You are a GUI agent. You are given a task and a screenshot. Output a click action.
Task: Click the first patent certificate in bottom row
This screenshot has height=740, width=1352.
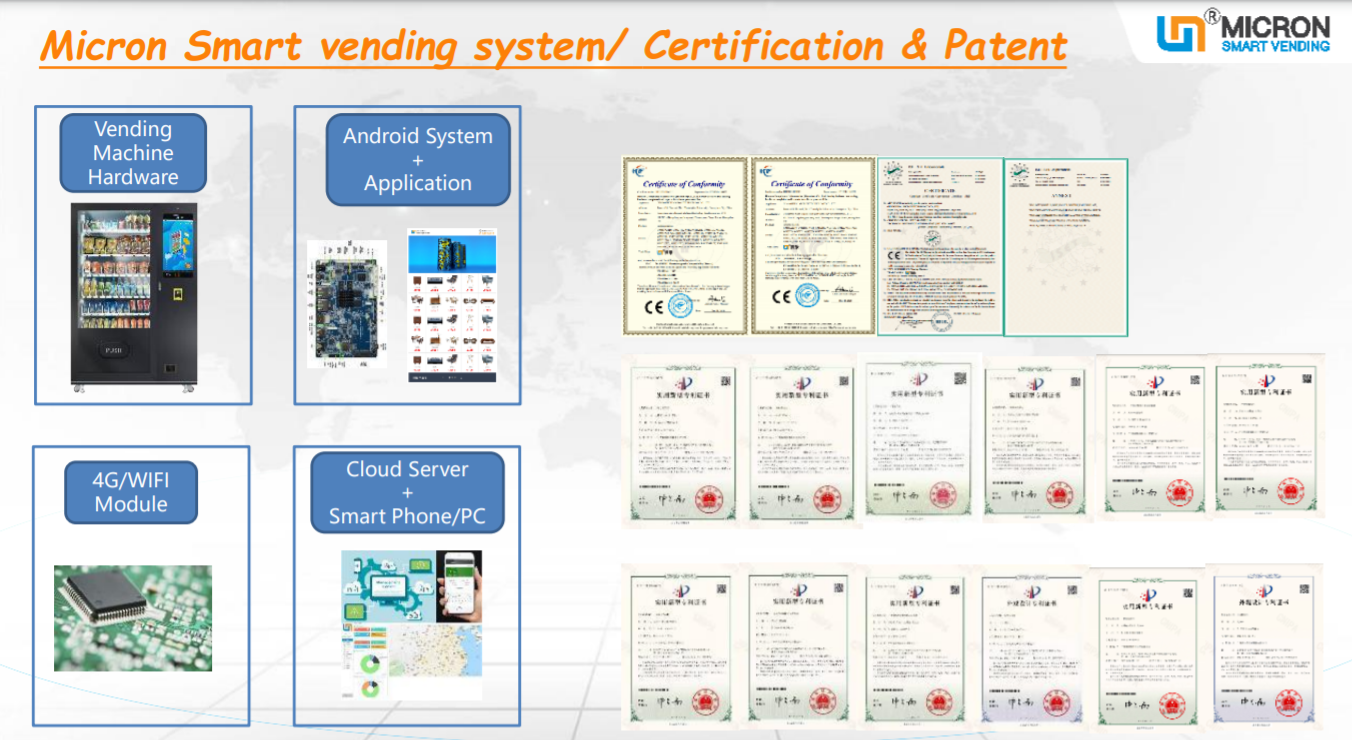[x=680, y=648]
